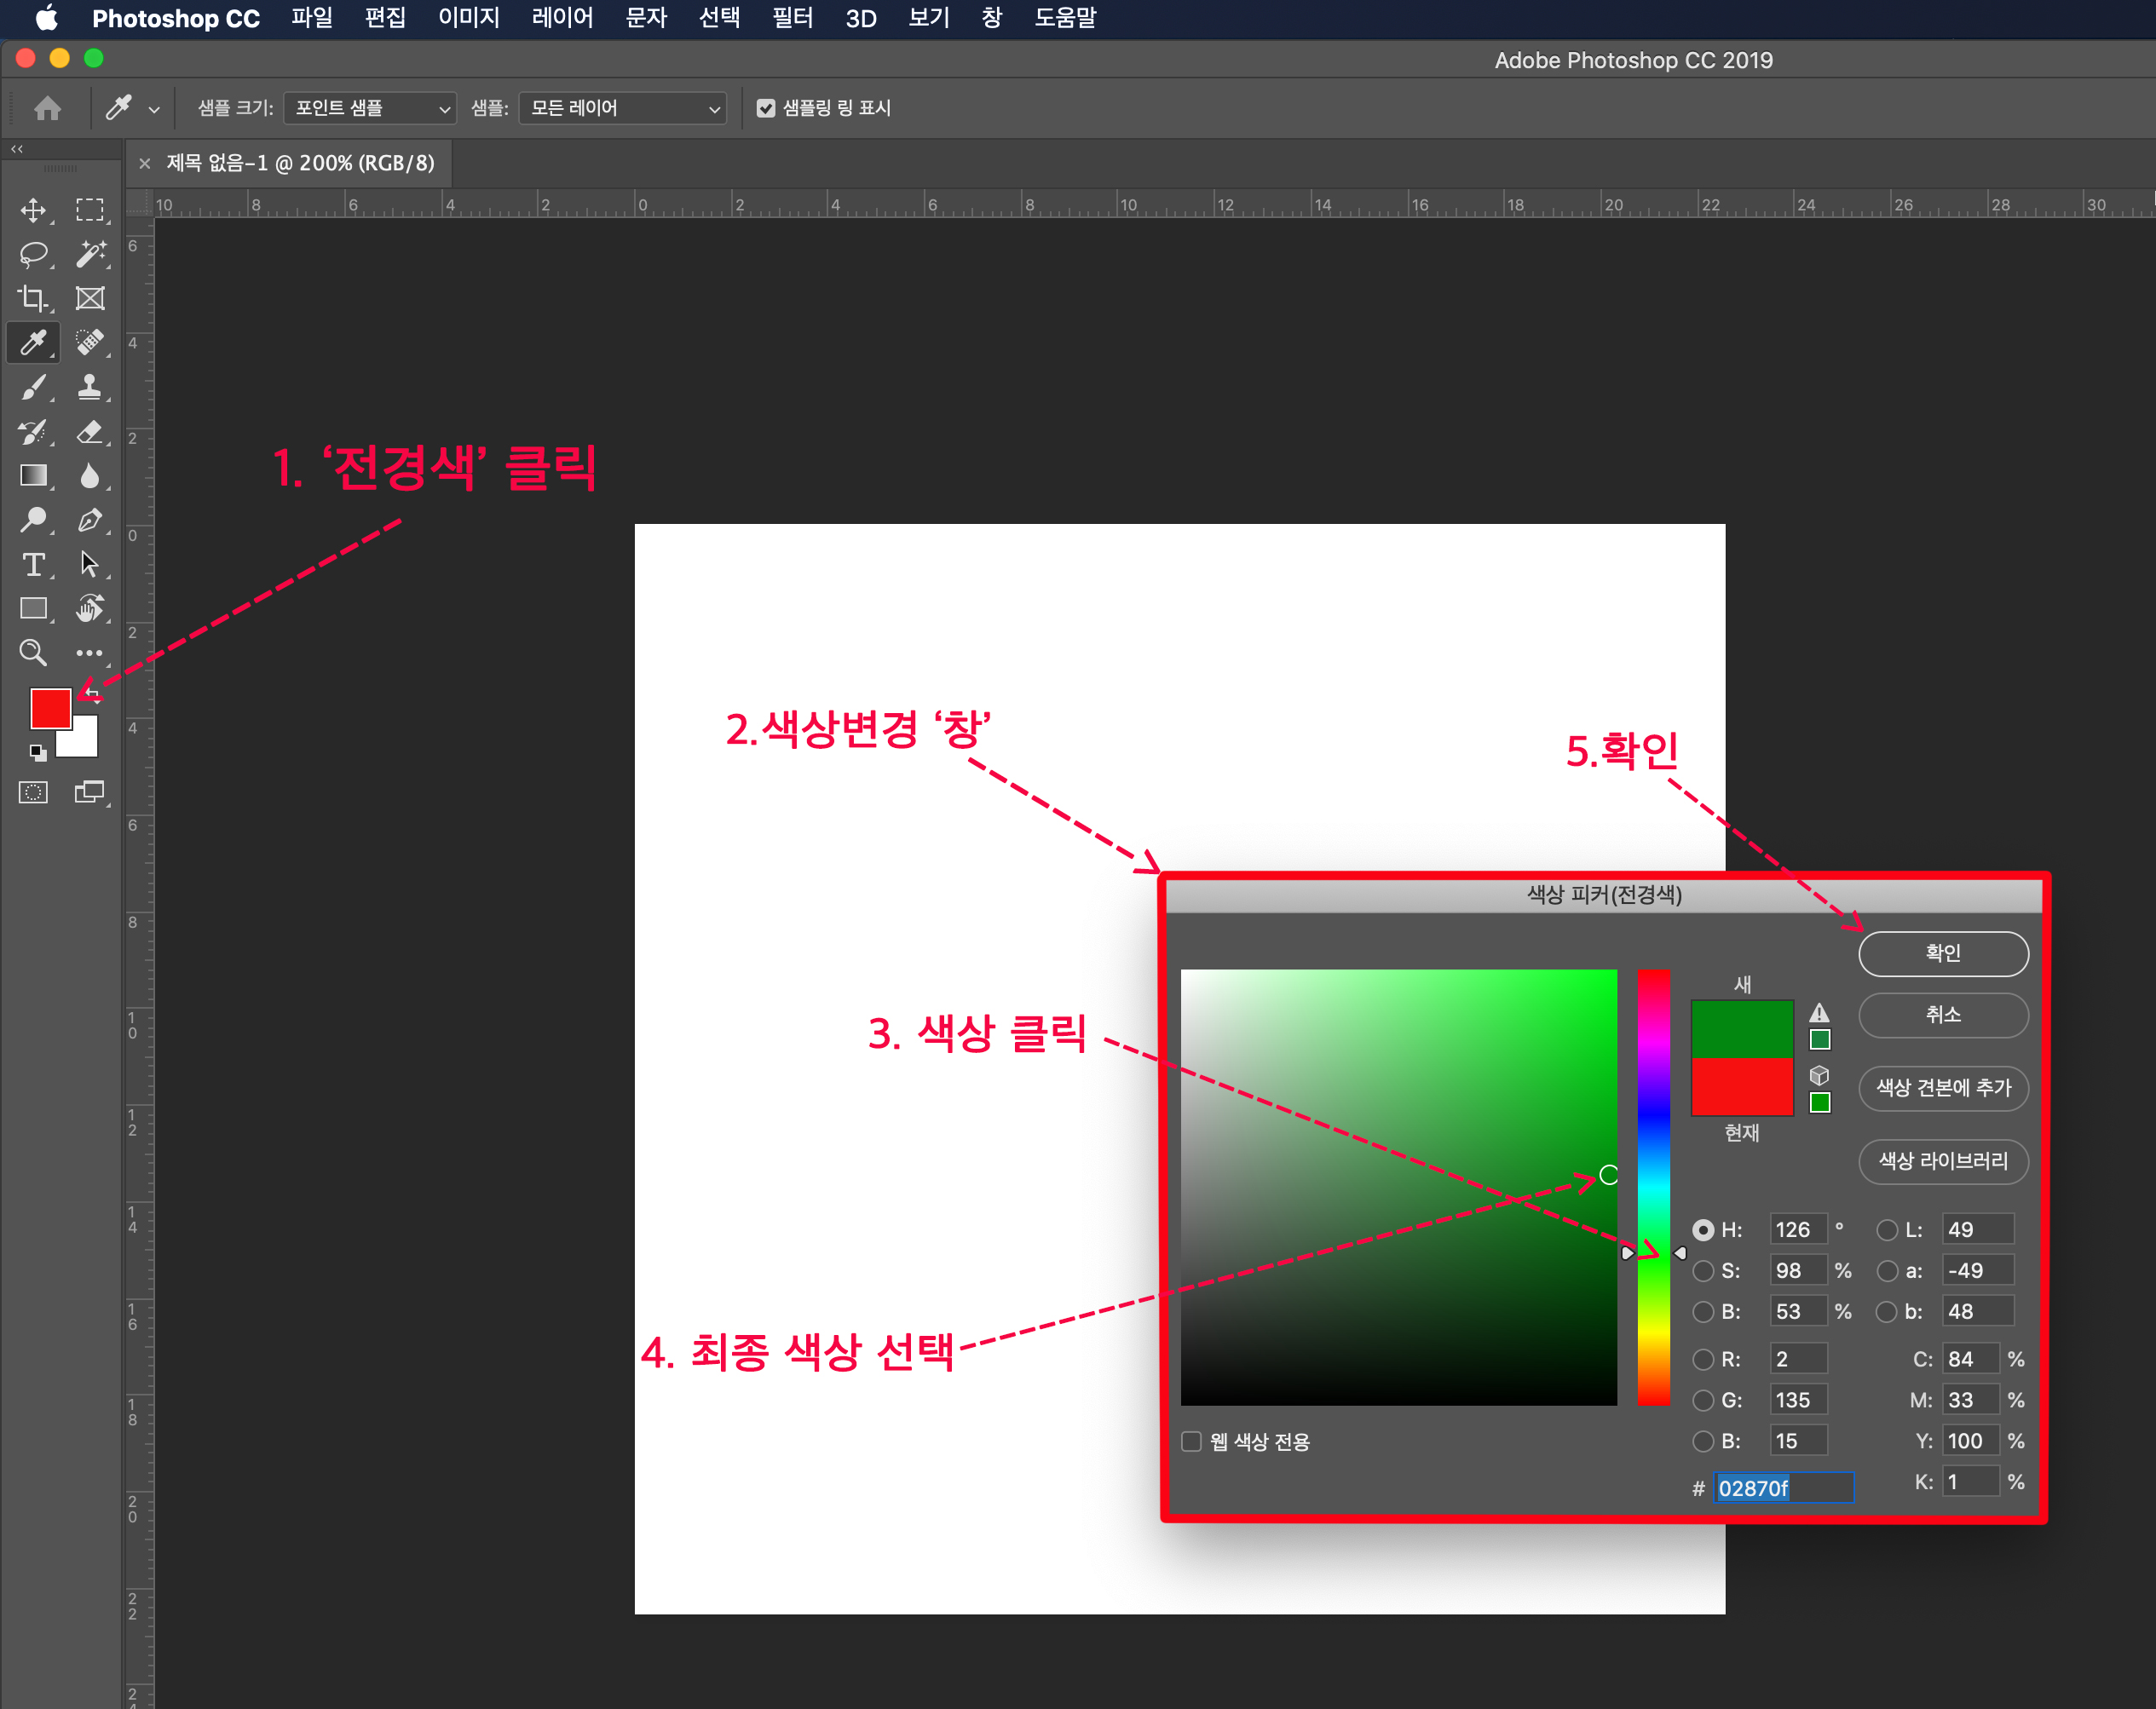This screenshot has height=1709, width=2156.
Task: Open the 이미지 menu
Action: 468,18
